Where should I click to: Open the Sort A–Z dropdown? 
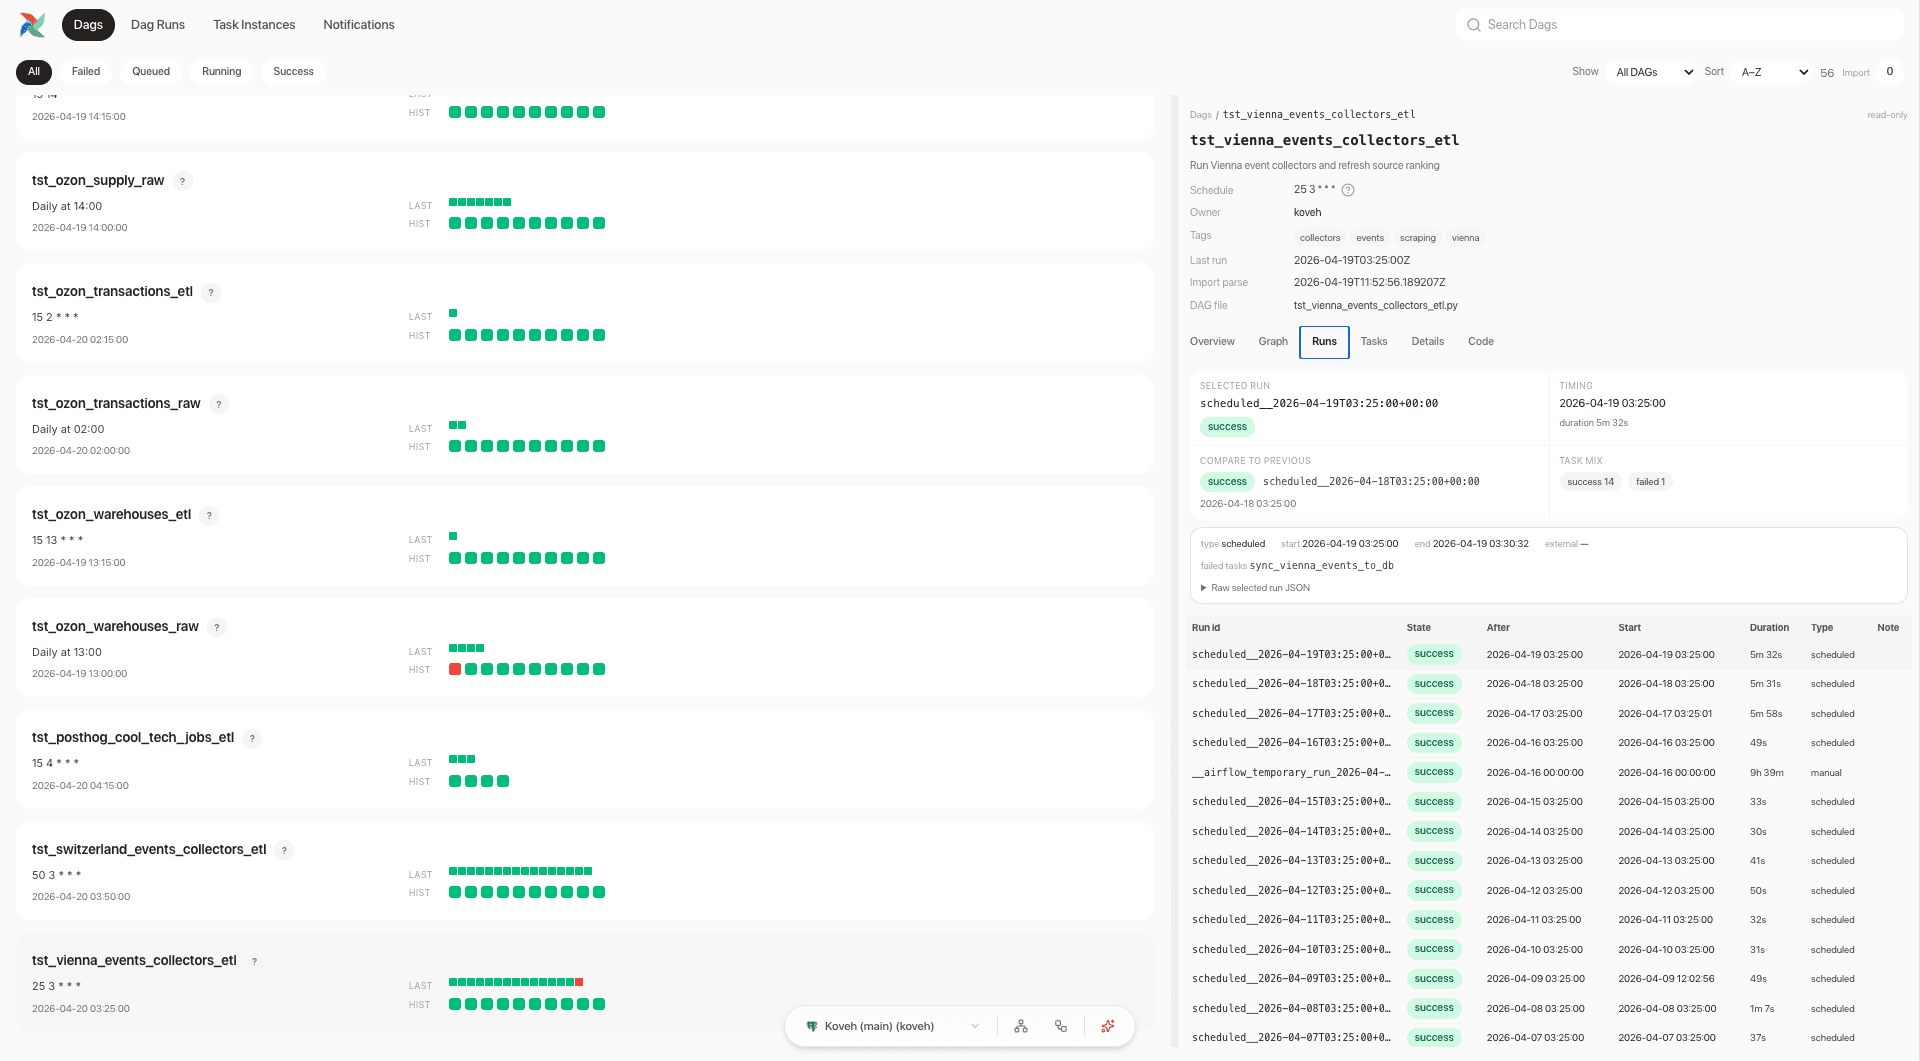1774,72
